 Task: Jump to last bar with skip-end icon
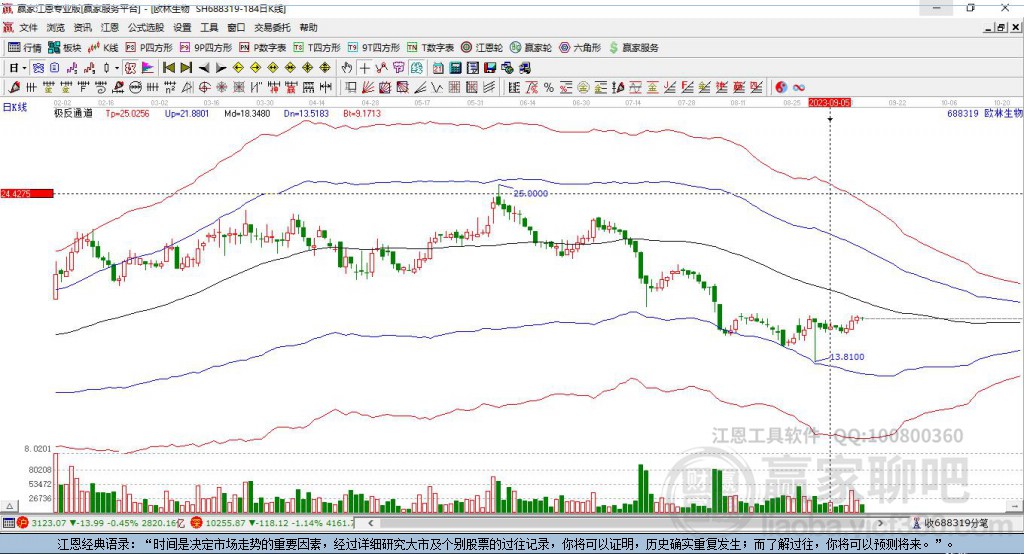coord(186,68)
